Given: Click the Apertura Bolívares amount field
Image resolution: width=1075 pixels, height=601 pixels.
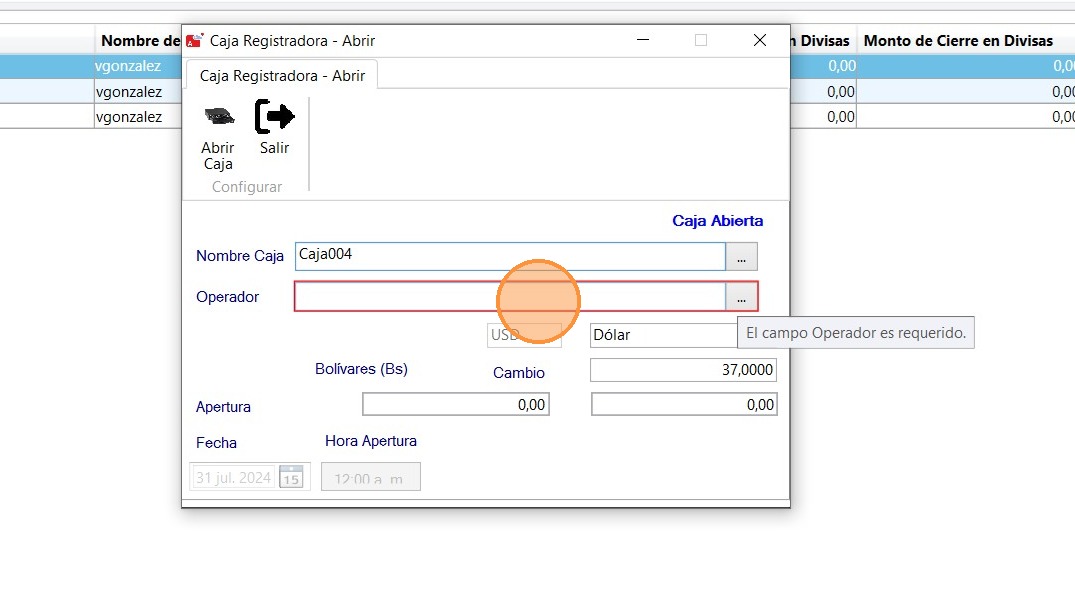Looking at the screenshot, I should pos(456,404).
